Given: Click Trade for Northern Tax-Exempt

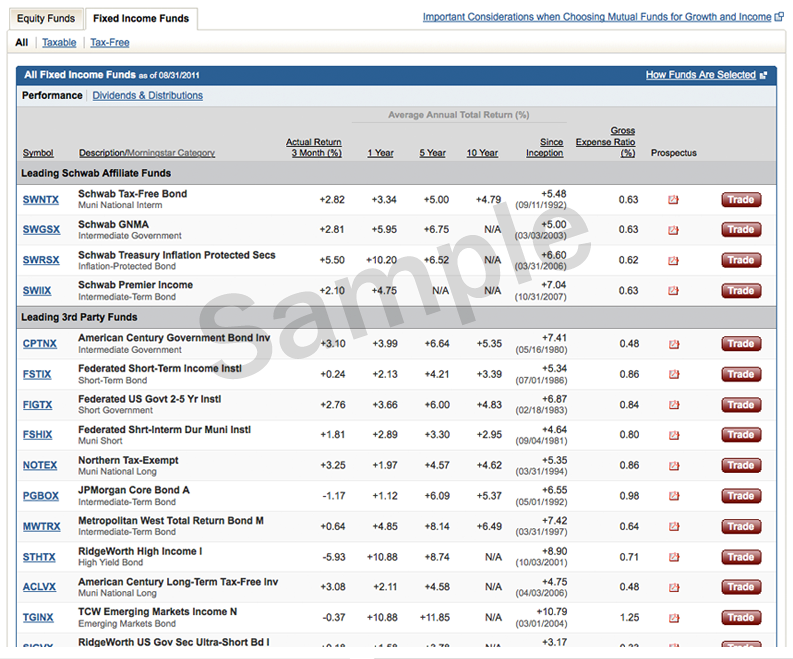Looking at the screenshot, I should click(x=741, y=465).
